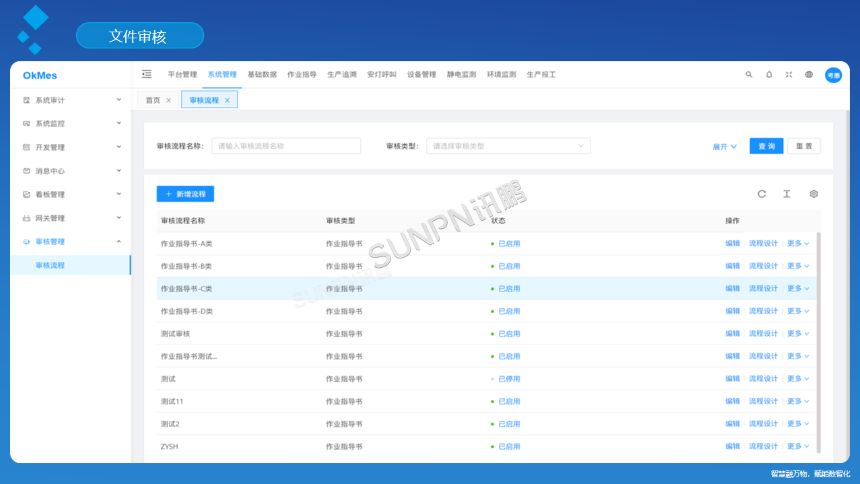Open the notifications bell icon
This screenshot has width=860, height=484.
[769, 75]
